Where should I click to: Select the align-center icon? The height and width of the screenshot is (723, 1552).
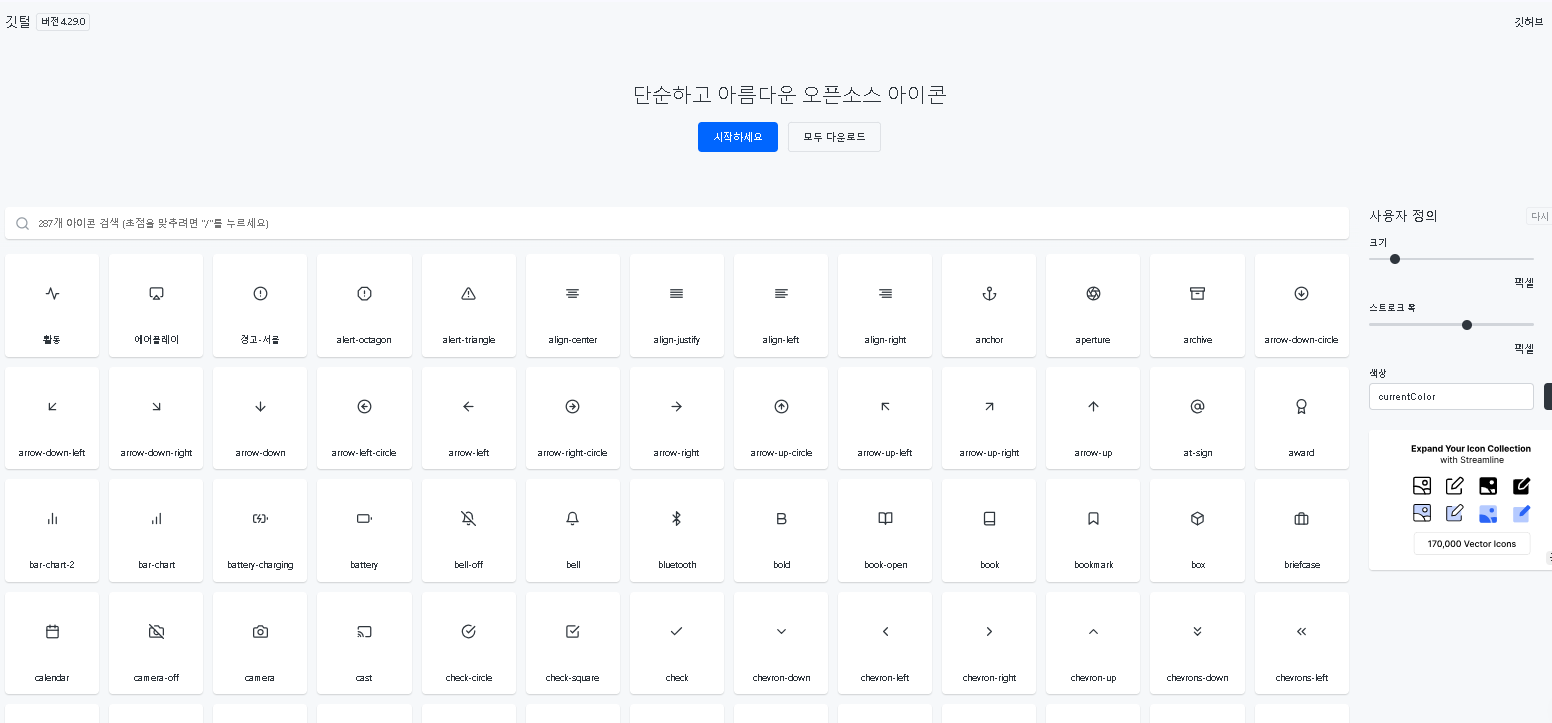click(573, 305)
